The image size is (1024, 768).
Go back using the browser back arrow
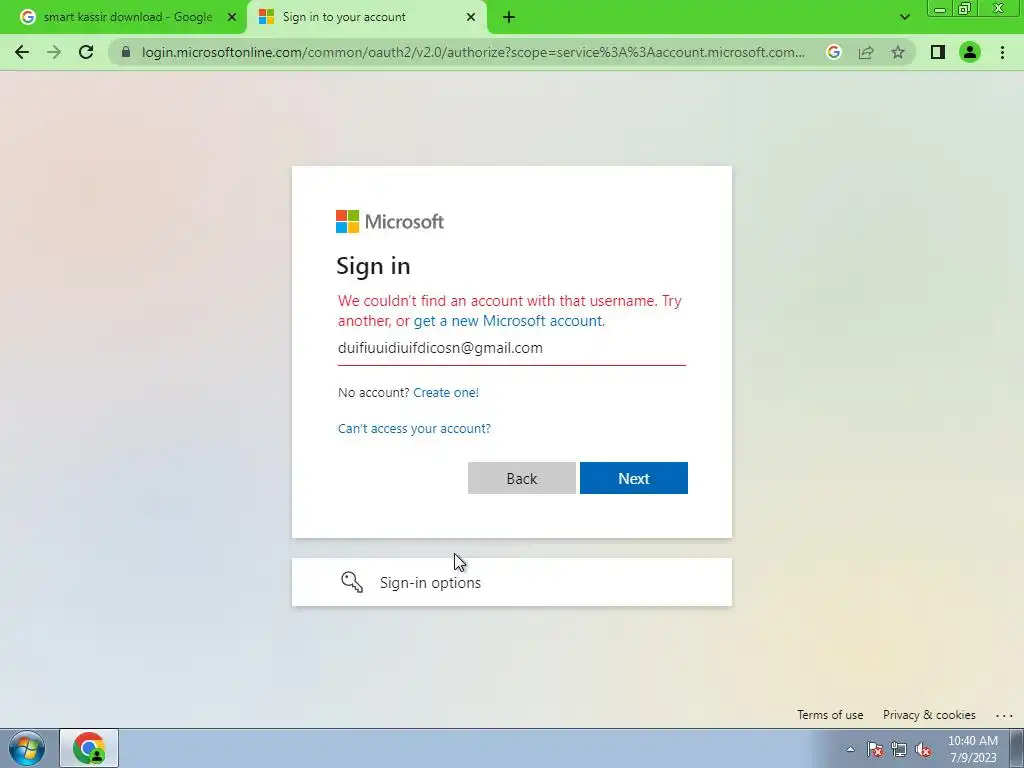pos(22,52)
